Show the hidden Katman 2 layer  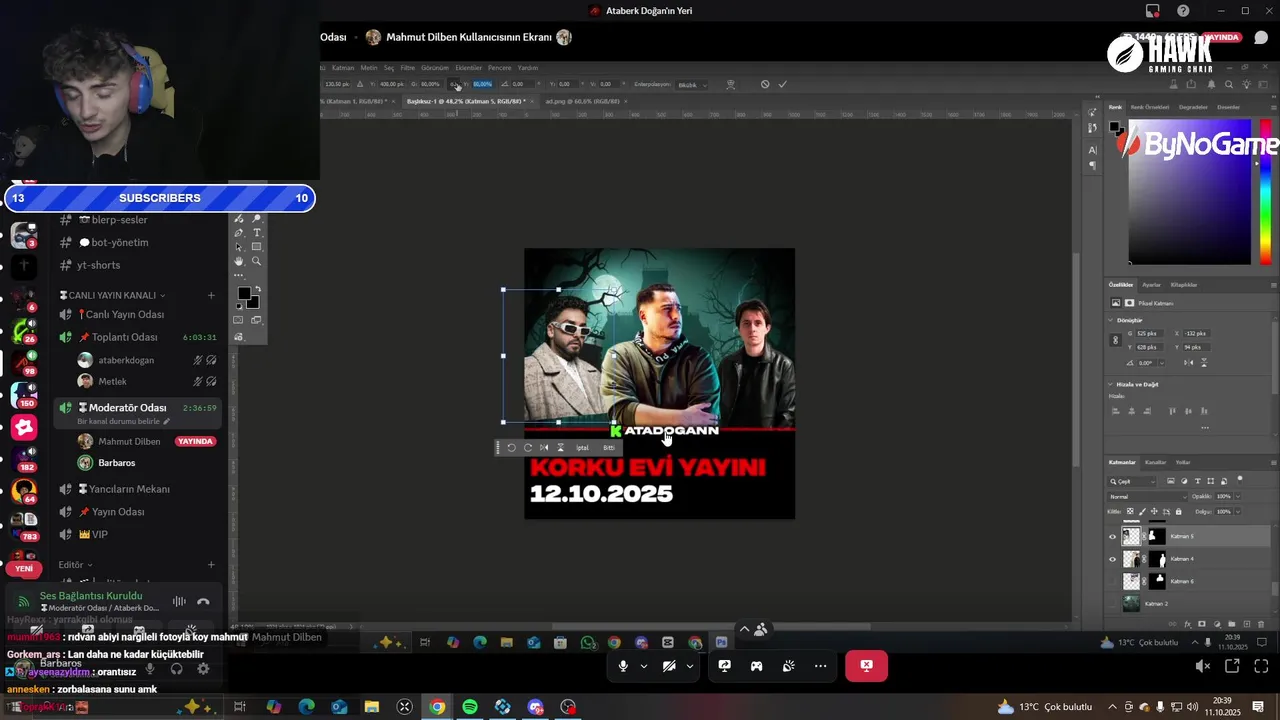pos(1112,604)
